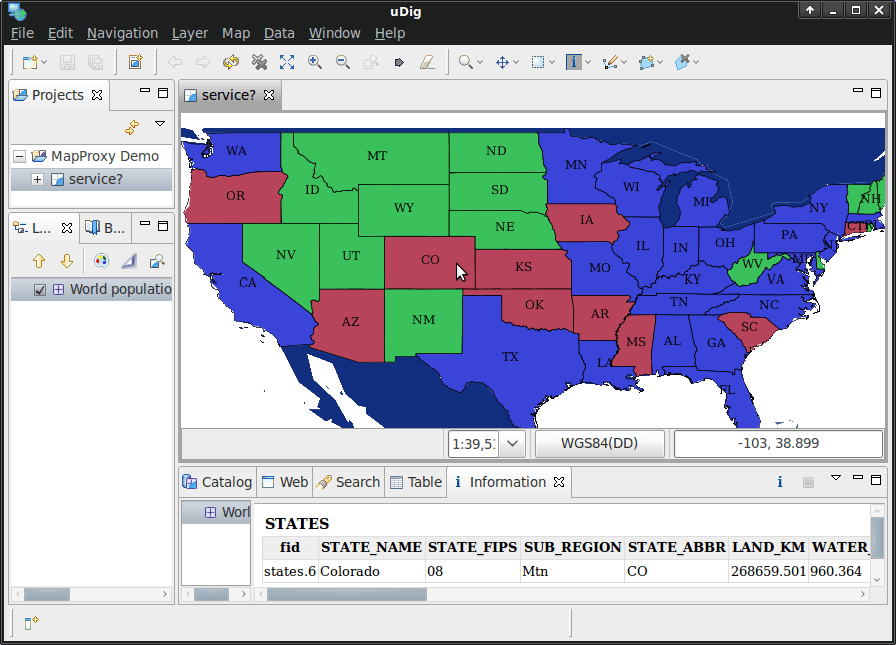Screen dimensions: 896x645
Task: Click the coordinates field showing -103, 38.899
Action: (x=778, y=443)
